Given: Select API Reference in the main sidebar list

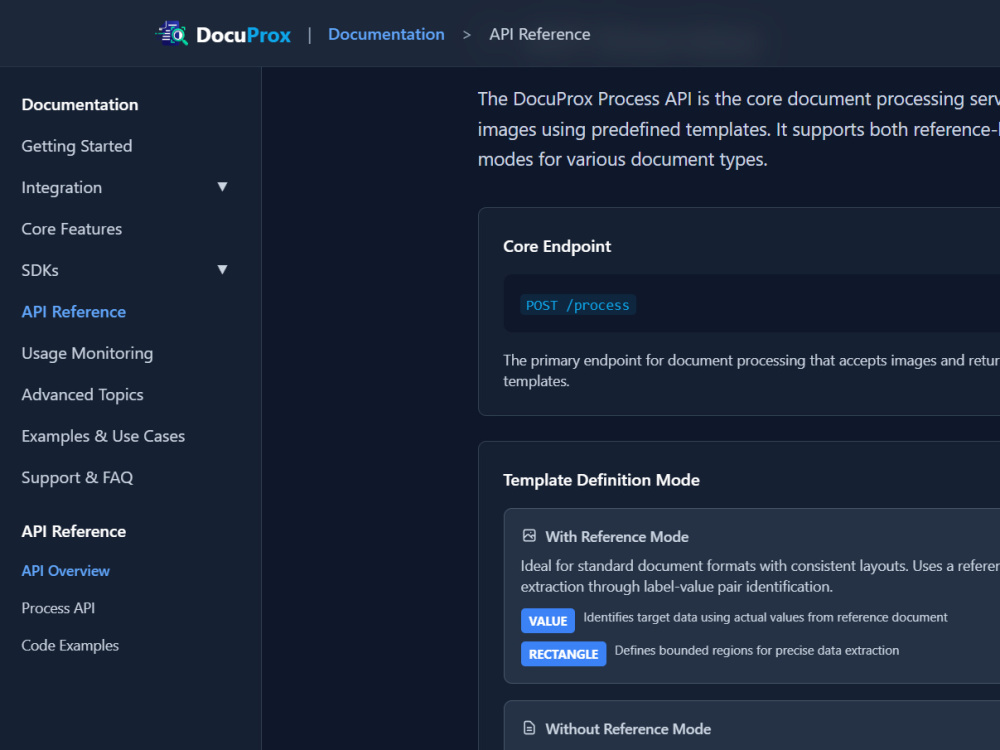Looking at the screenshot, I should click(73, 312).
